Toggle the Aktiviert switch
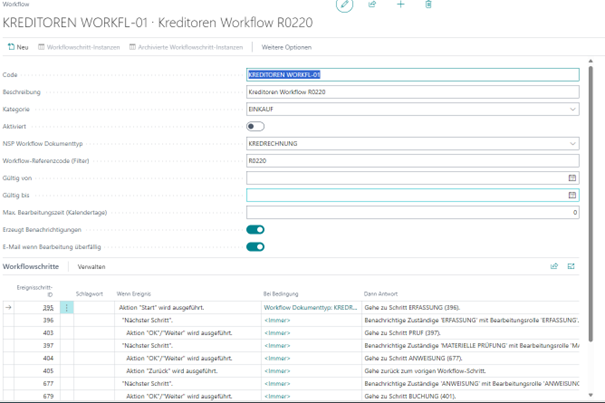Image resolution: width=605 pixels, height=403 pixels. [x=255, y=127]
